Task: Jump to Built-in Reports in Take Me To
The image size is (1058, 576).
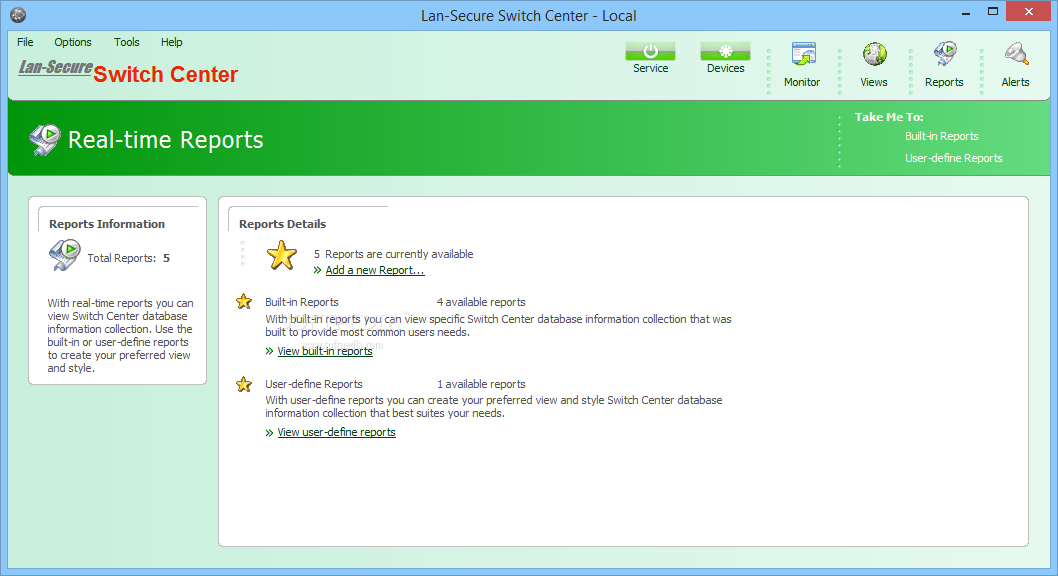Action: (941, 136)
